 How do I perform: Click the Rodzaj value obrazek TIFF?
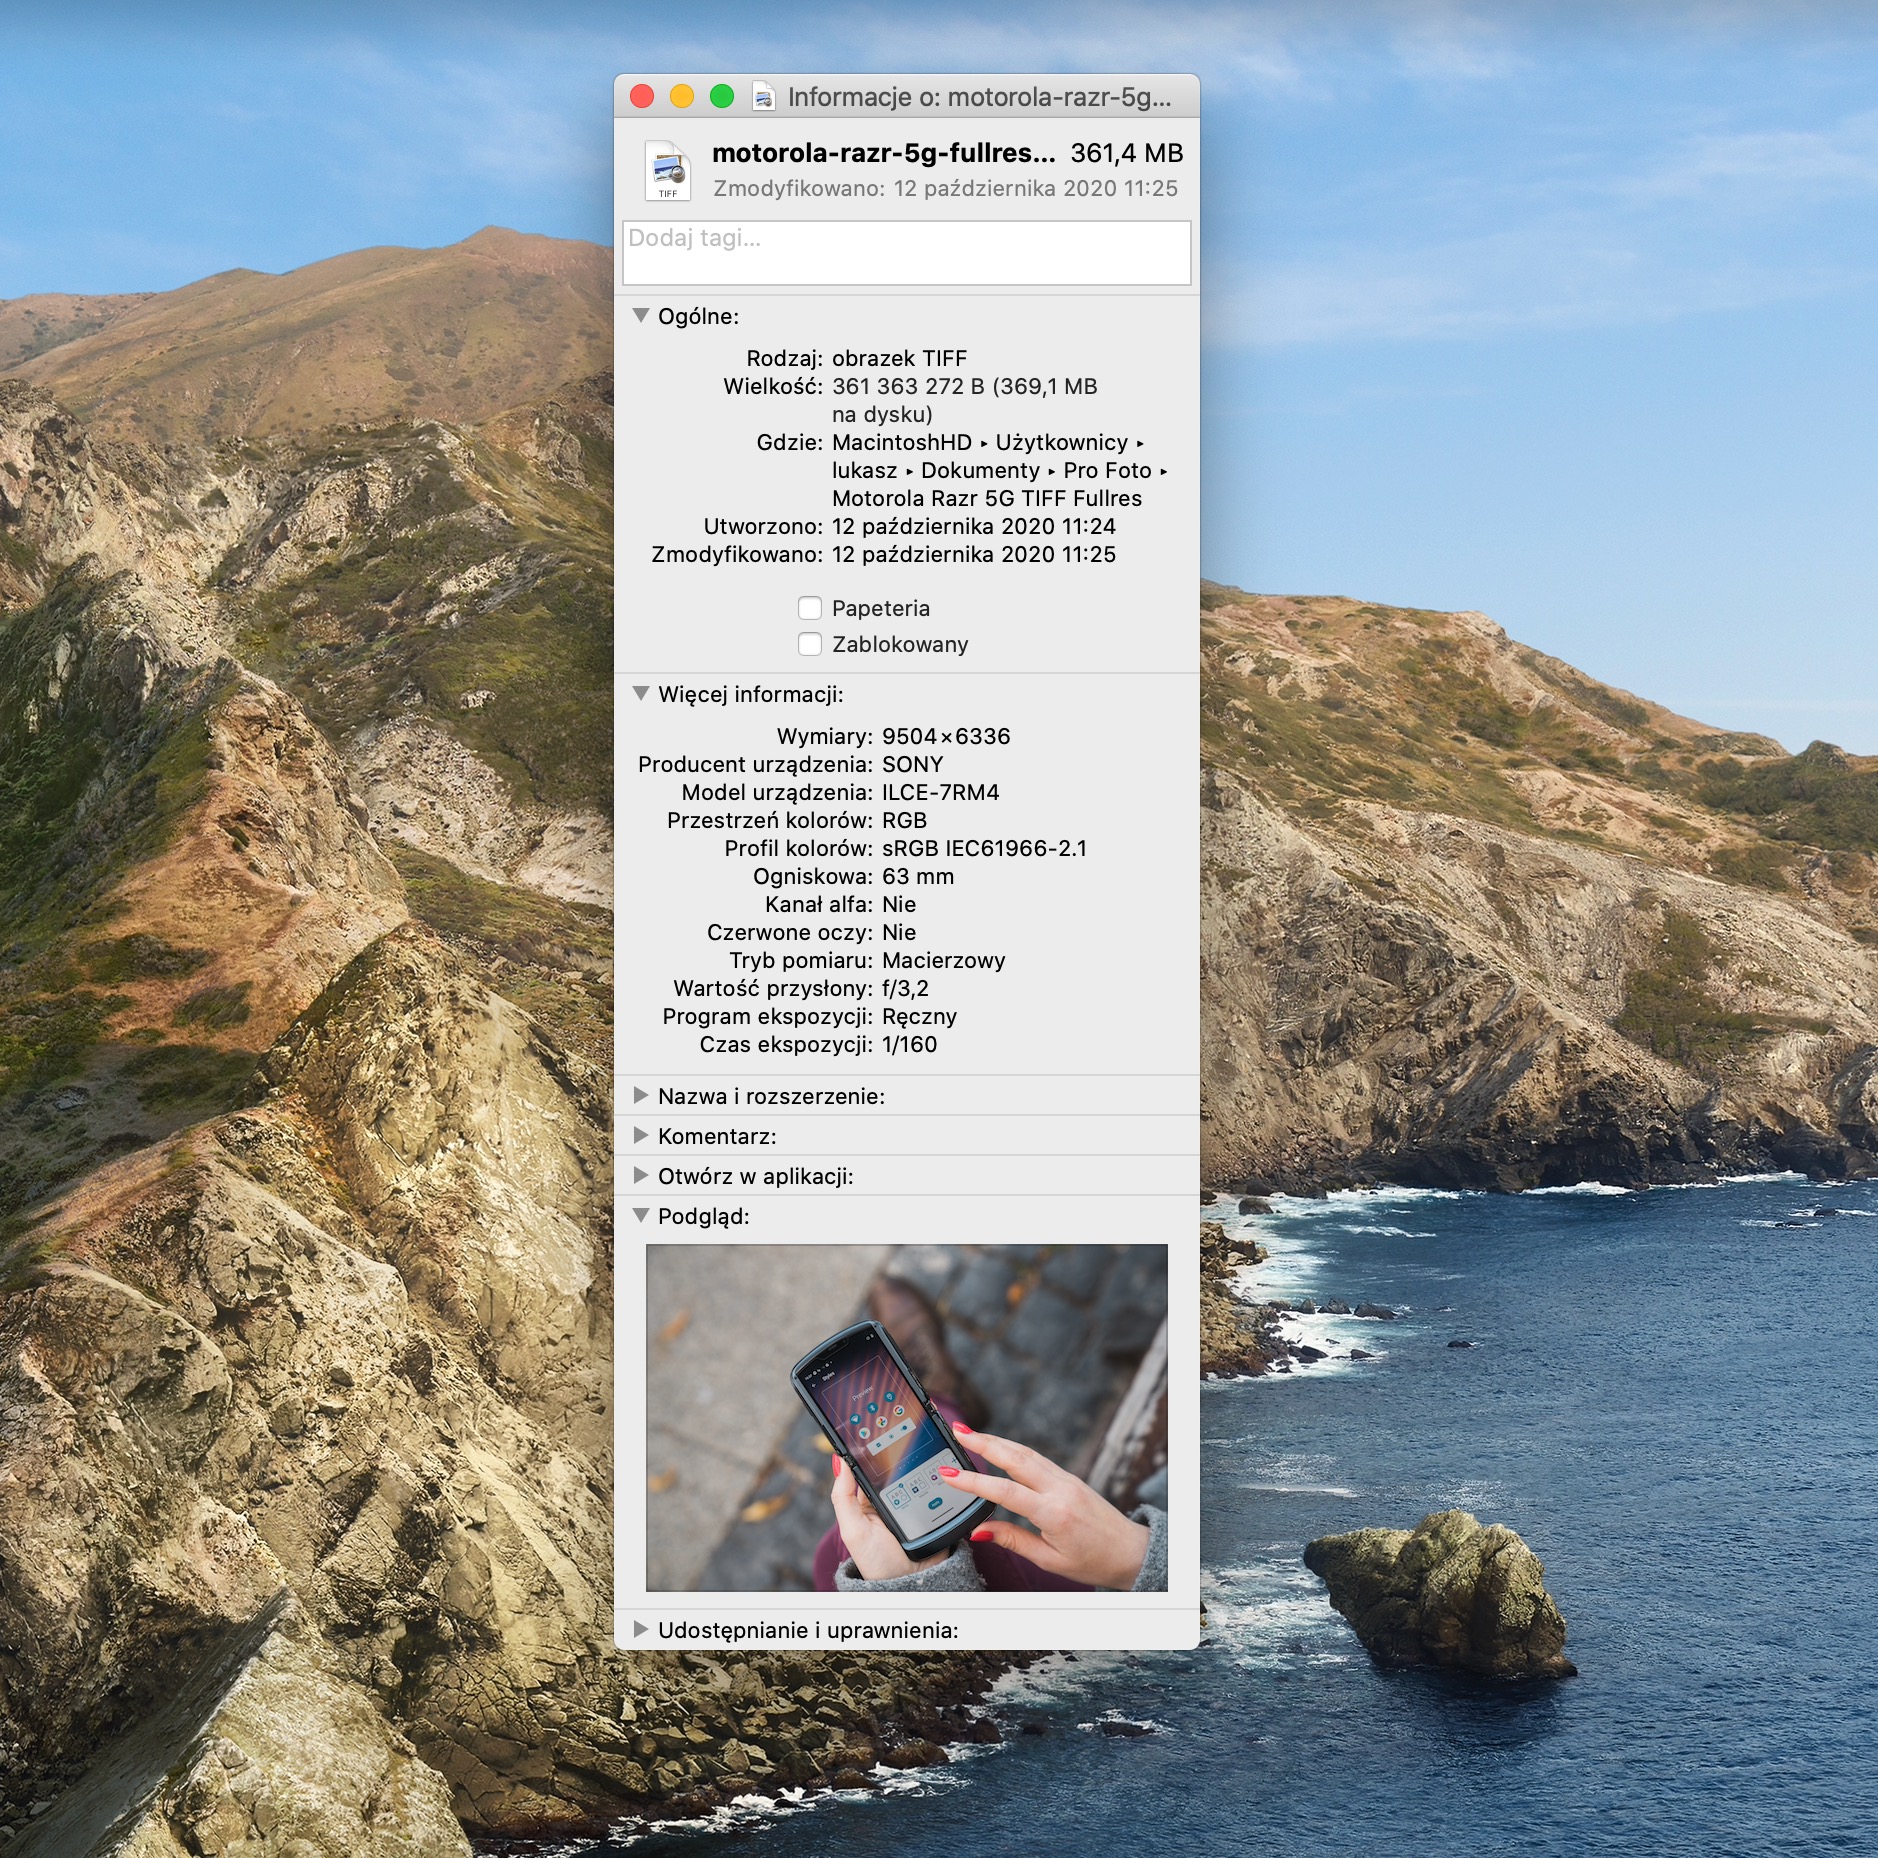click(x=900, y=358)
